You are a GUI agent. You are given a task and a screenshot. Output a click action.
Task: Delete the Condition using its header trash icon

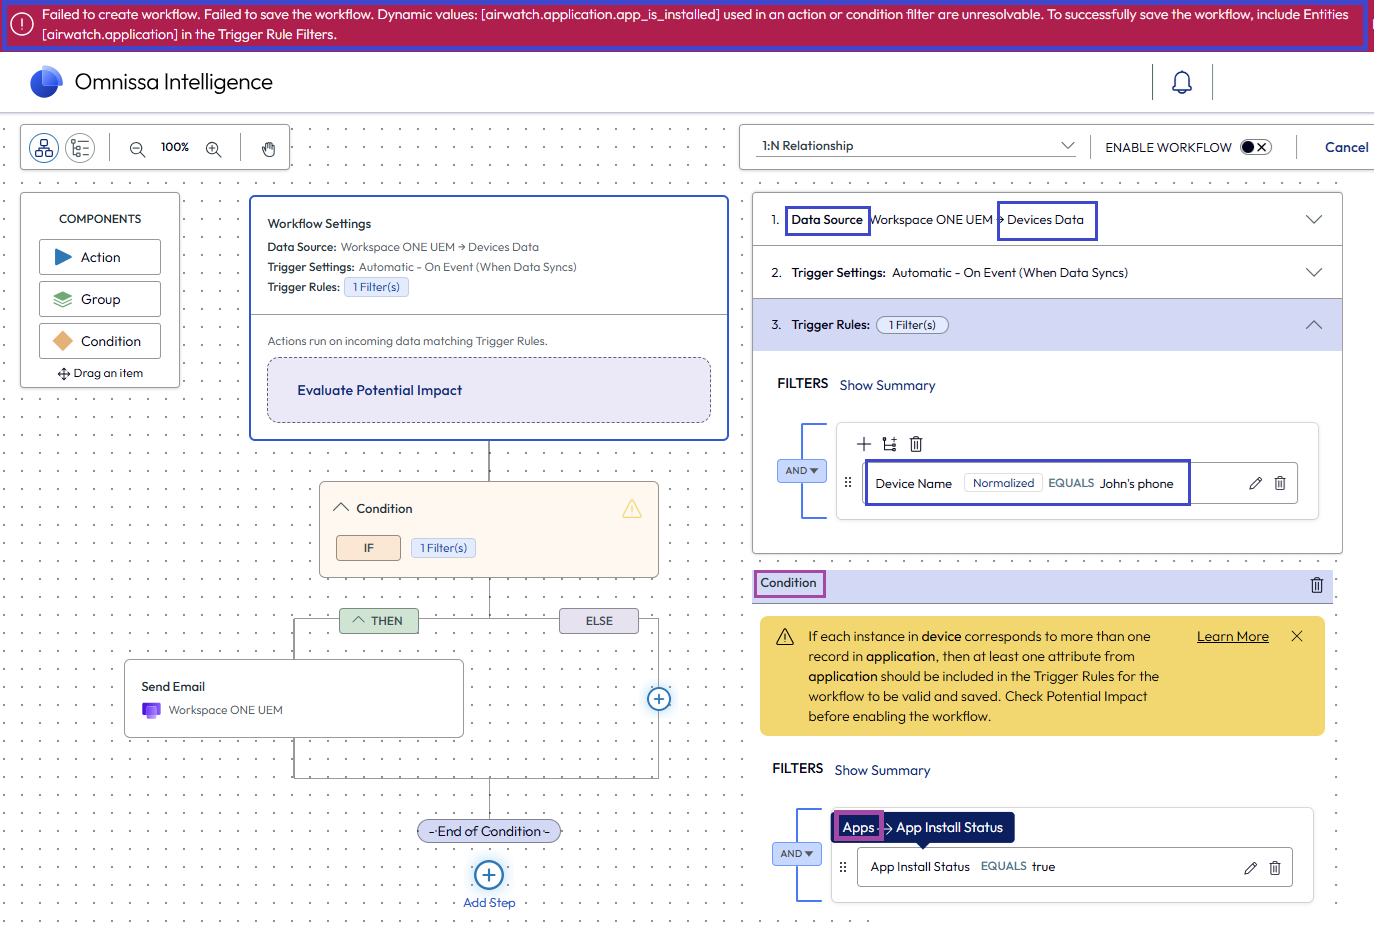pos(1317,585)
